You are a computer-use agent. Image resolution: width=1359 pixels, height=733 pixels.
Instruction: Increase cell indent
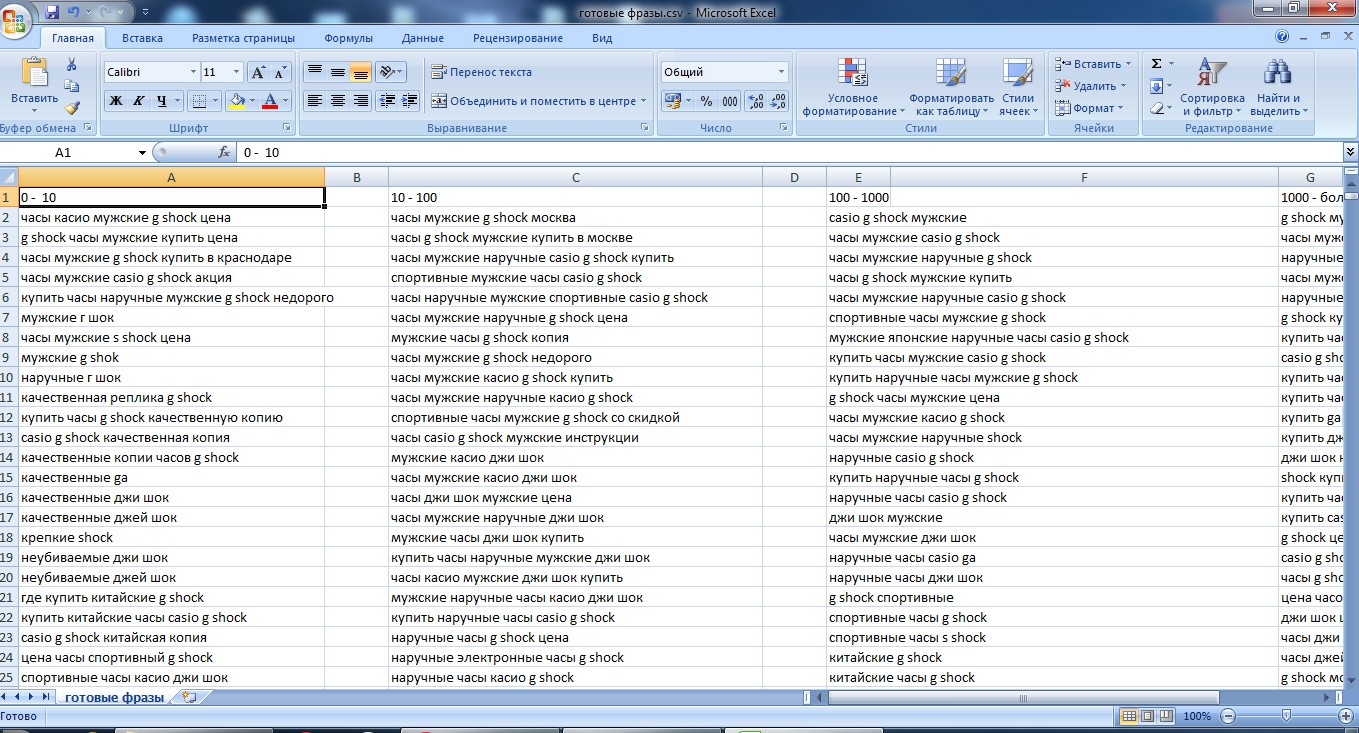[x=410, y=101]
